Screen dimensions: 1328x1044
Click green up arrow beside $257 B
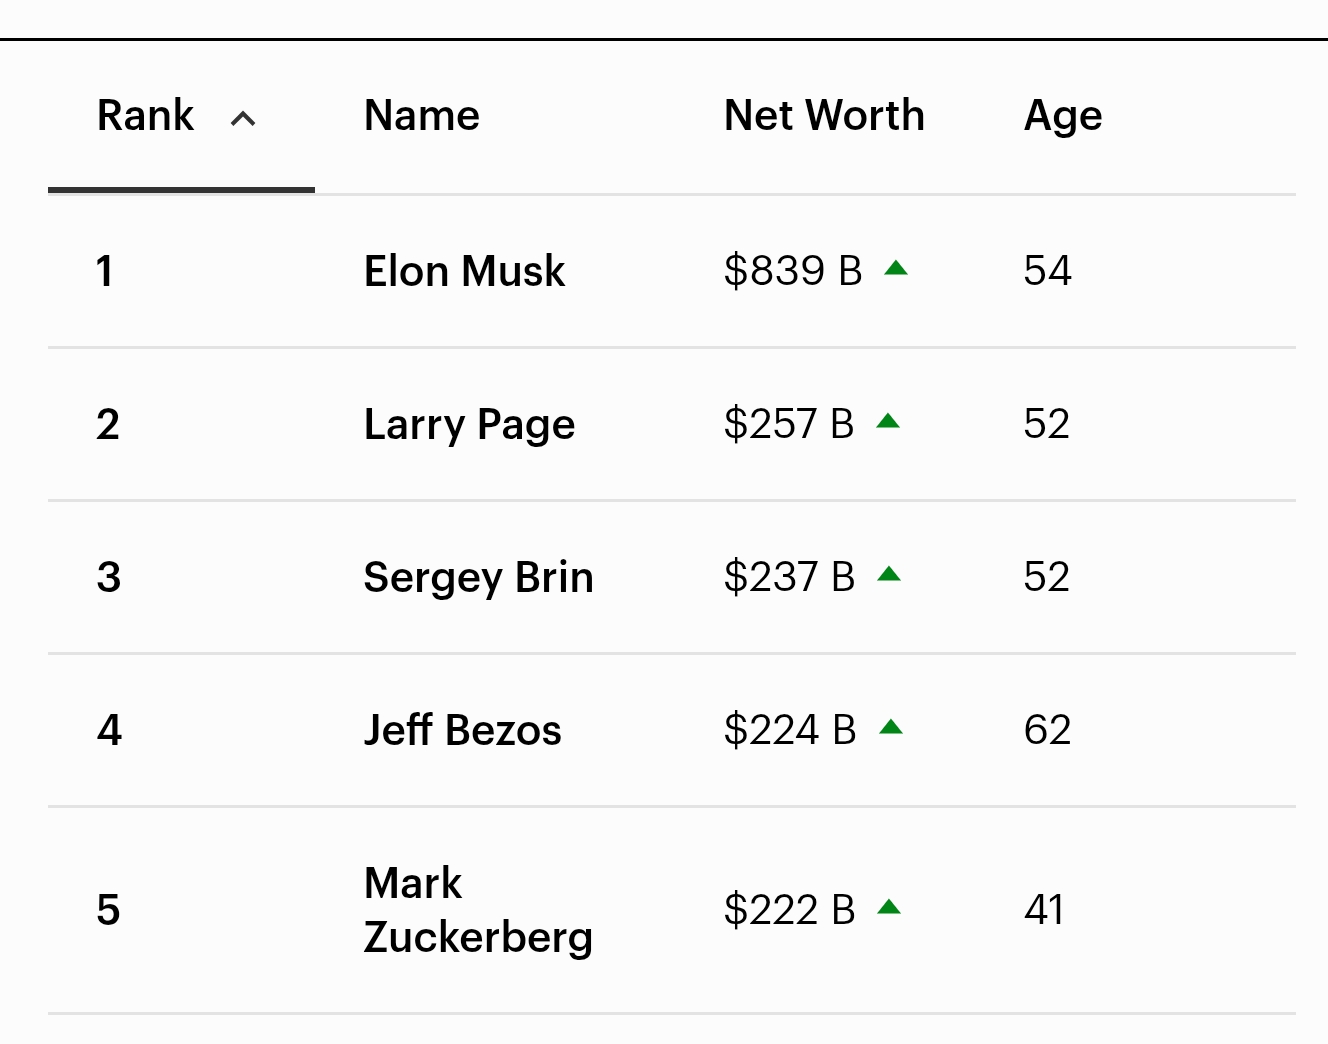[888, 421]
